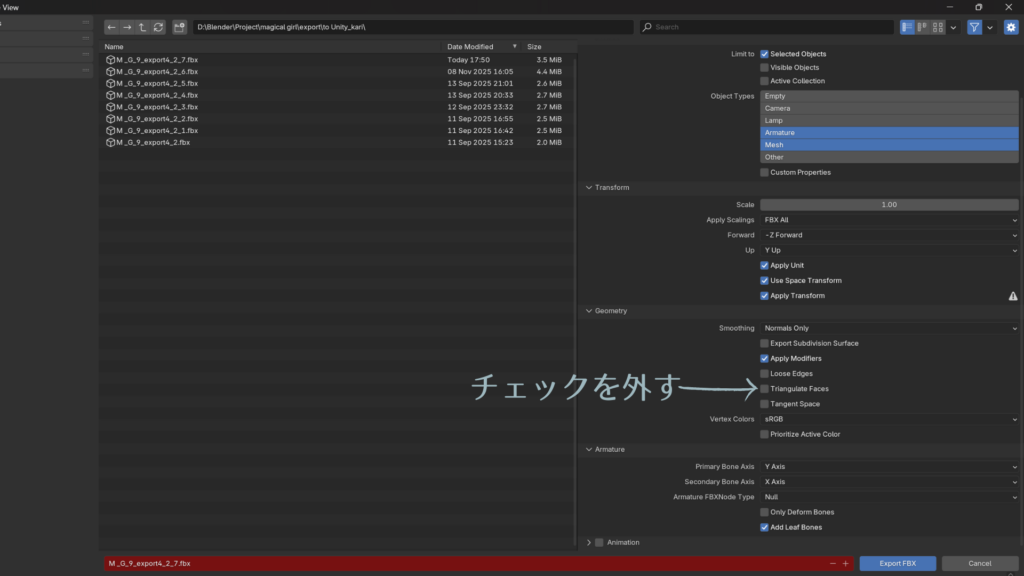
Task: Refresh the file list
Action: [x=158, y=27]
